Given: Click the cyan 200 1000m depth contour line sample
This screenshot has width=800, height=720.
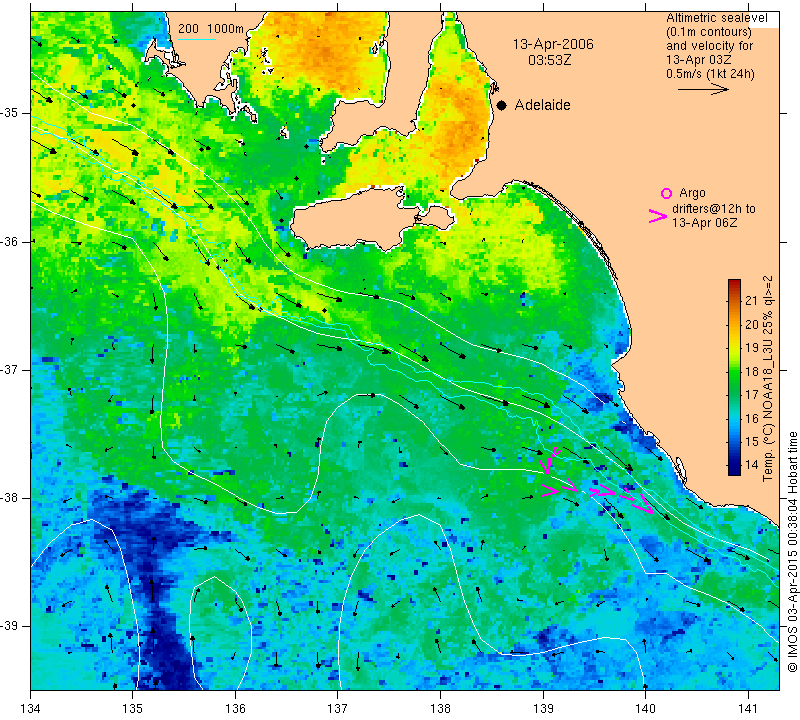Looking at the screenshot, I should click(197, 39).
